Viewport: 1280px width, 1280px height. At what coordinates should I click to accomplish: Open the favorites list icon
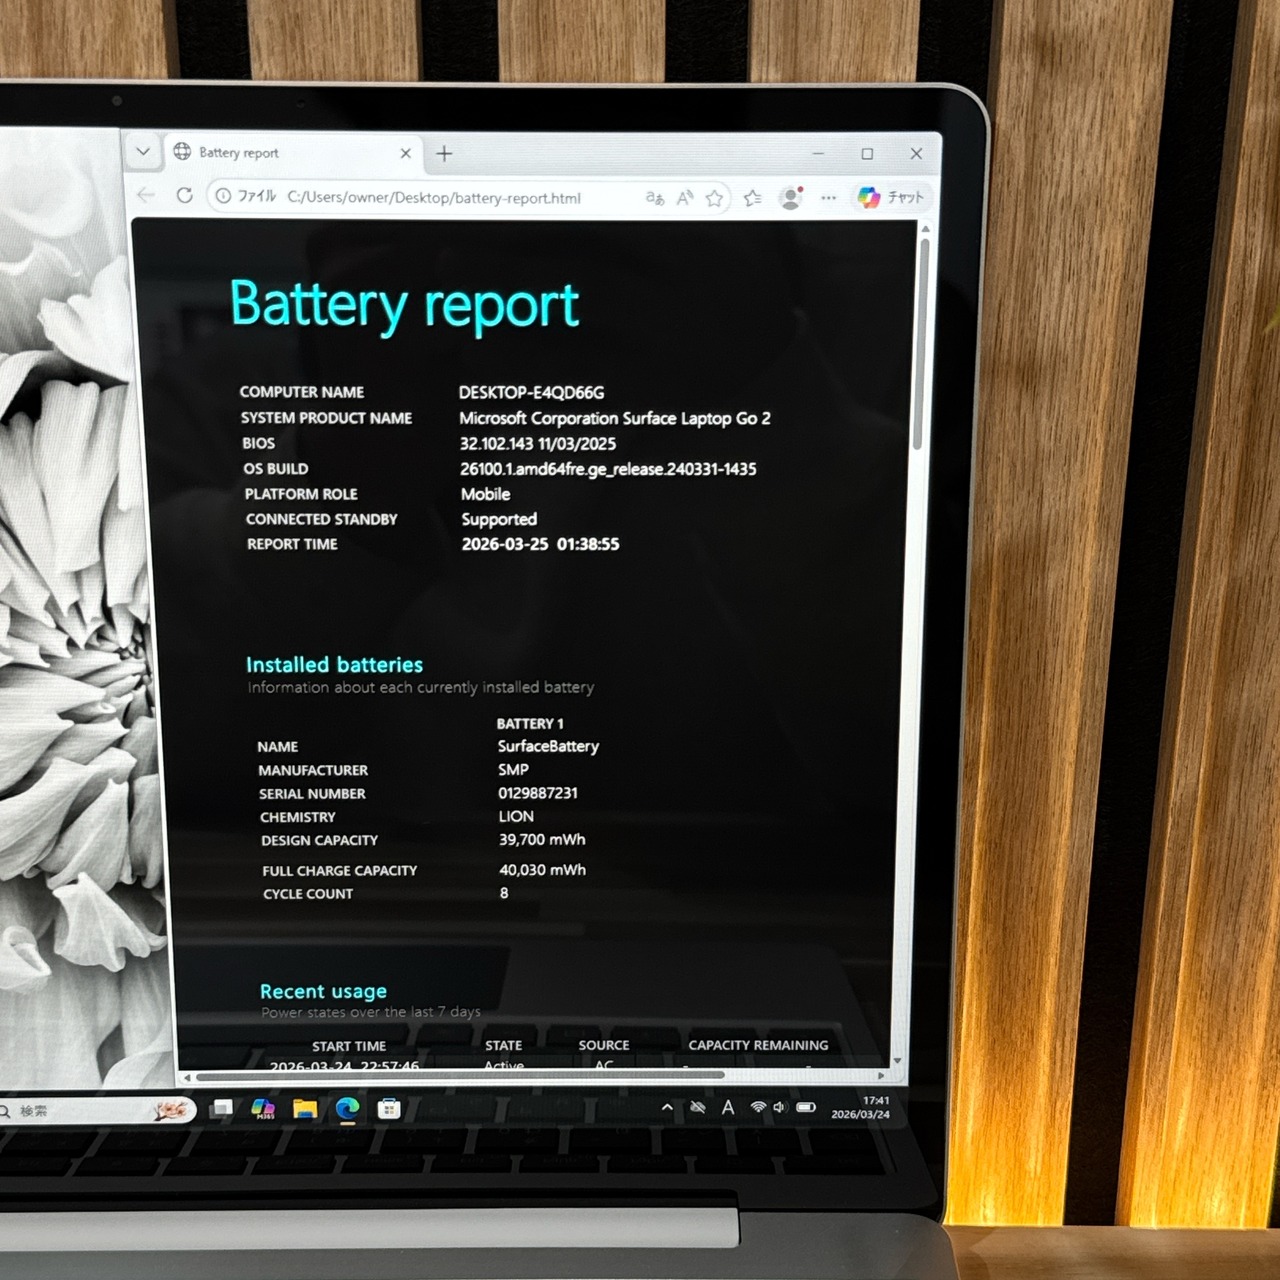click(753, 198)
